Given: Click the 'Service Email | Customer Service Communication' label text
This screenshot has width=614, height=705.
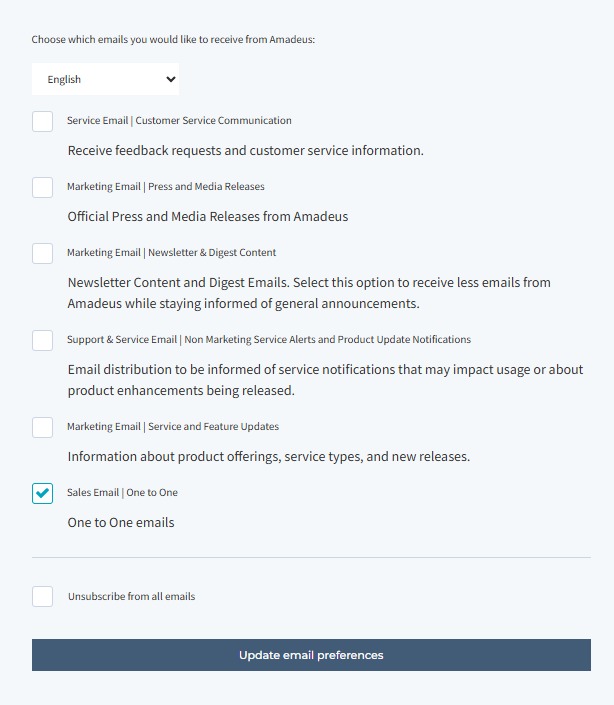Looking at the screenshot, I should (x=179, y=120).
